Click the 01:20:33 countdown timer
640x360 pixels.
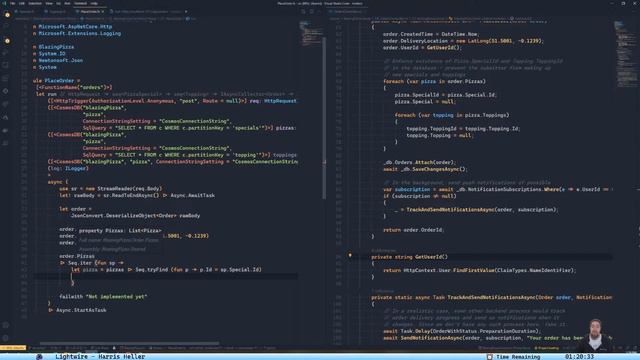click(579, 357)
